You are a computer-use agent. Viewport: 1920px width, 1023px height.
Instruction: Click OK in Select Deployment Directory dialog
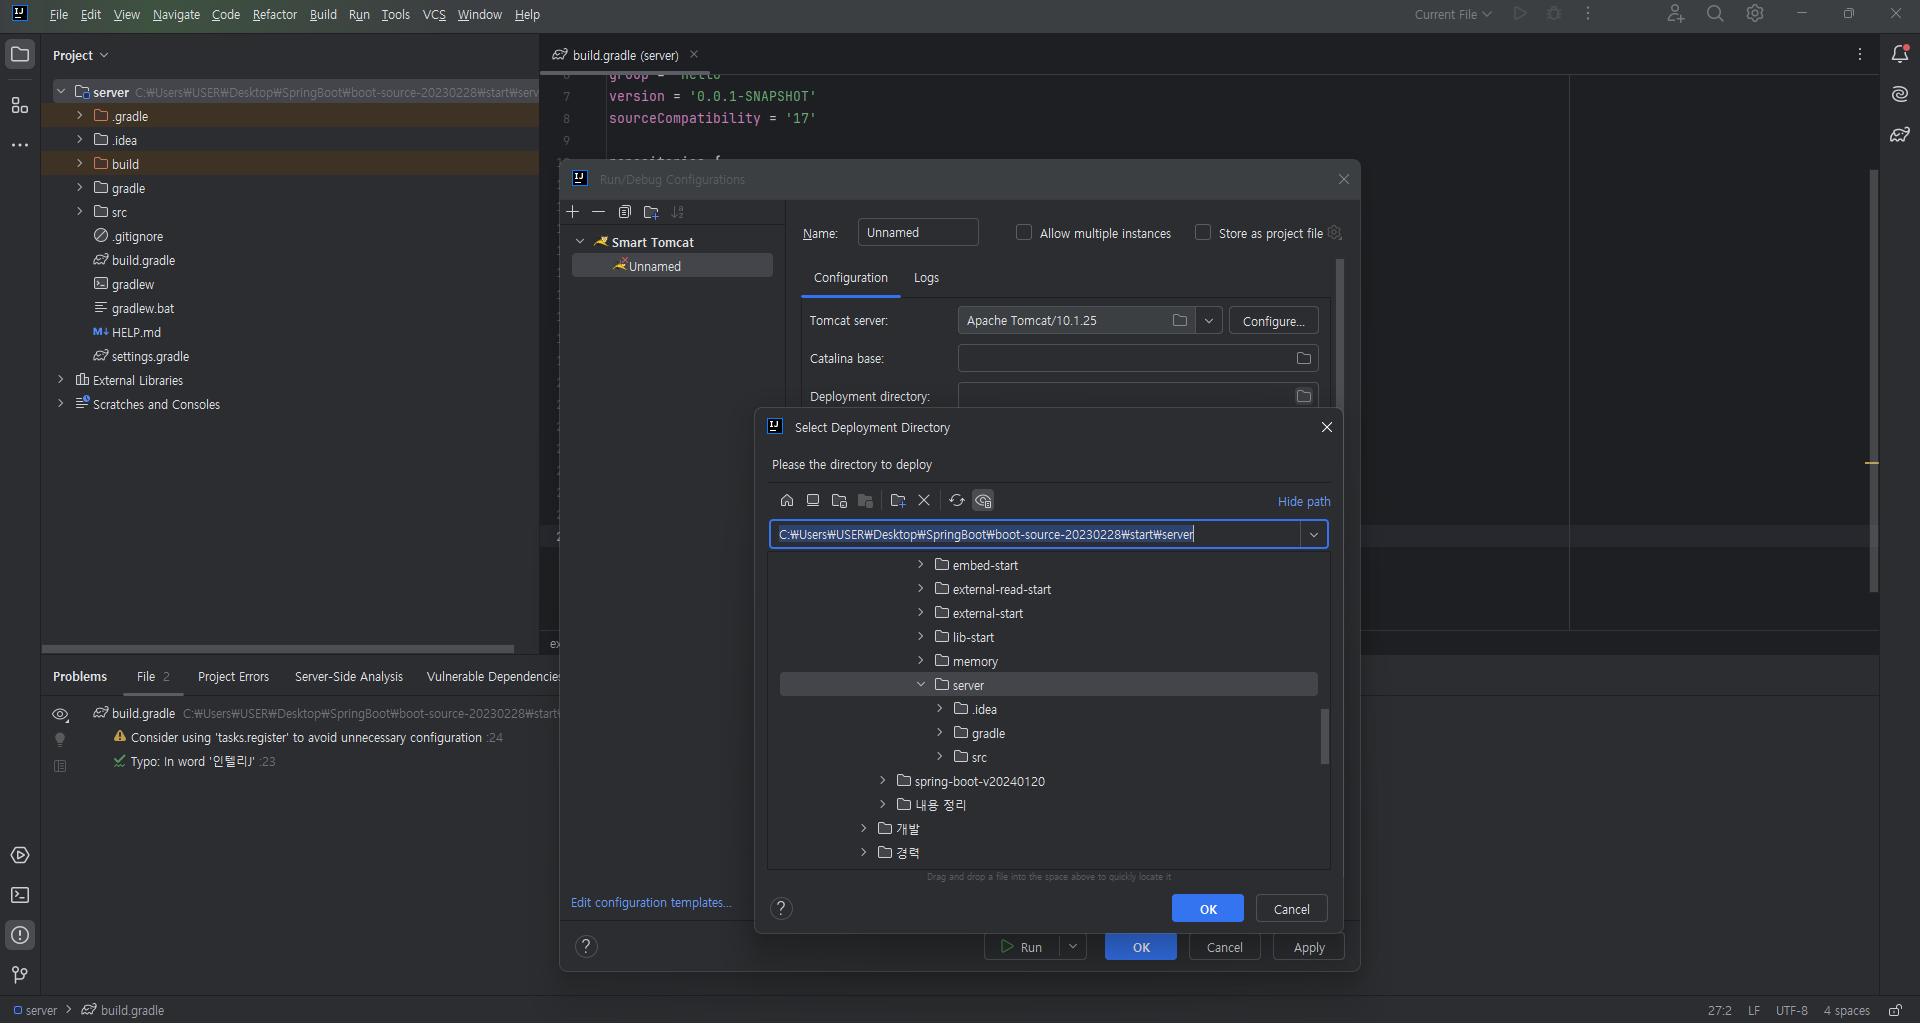[1208, 909]
